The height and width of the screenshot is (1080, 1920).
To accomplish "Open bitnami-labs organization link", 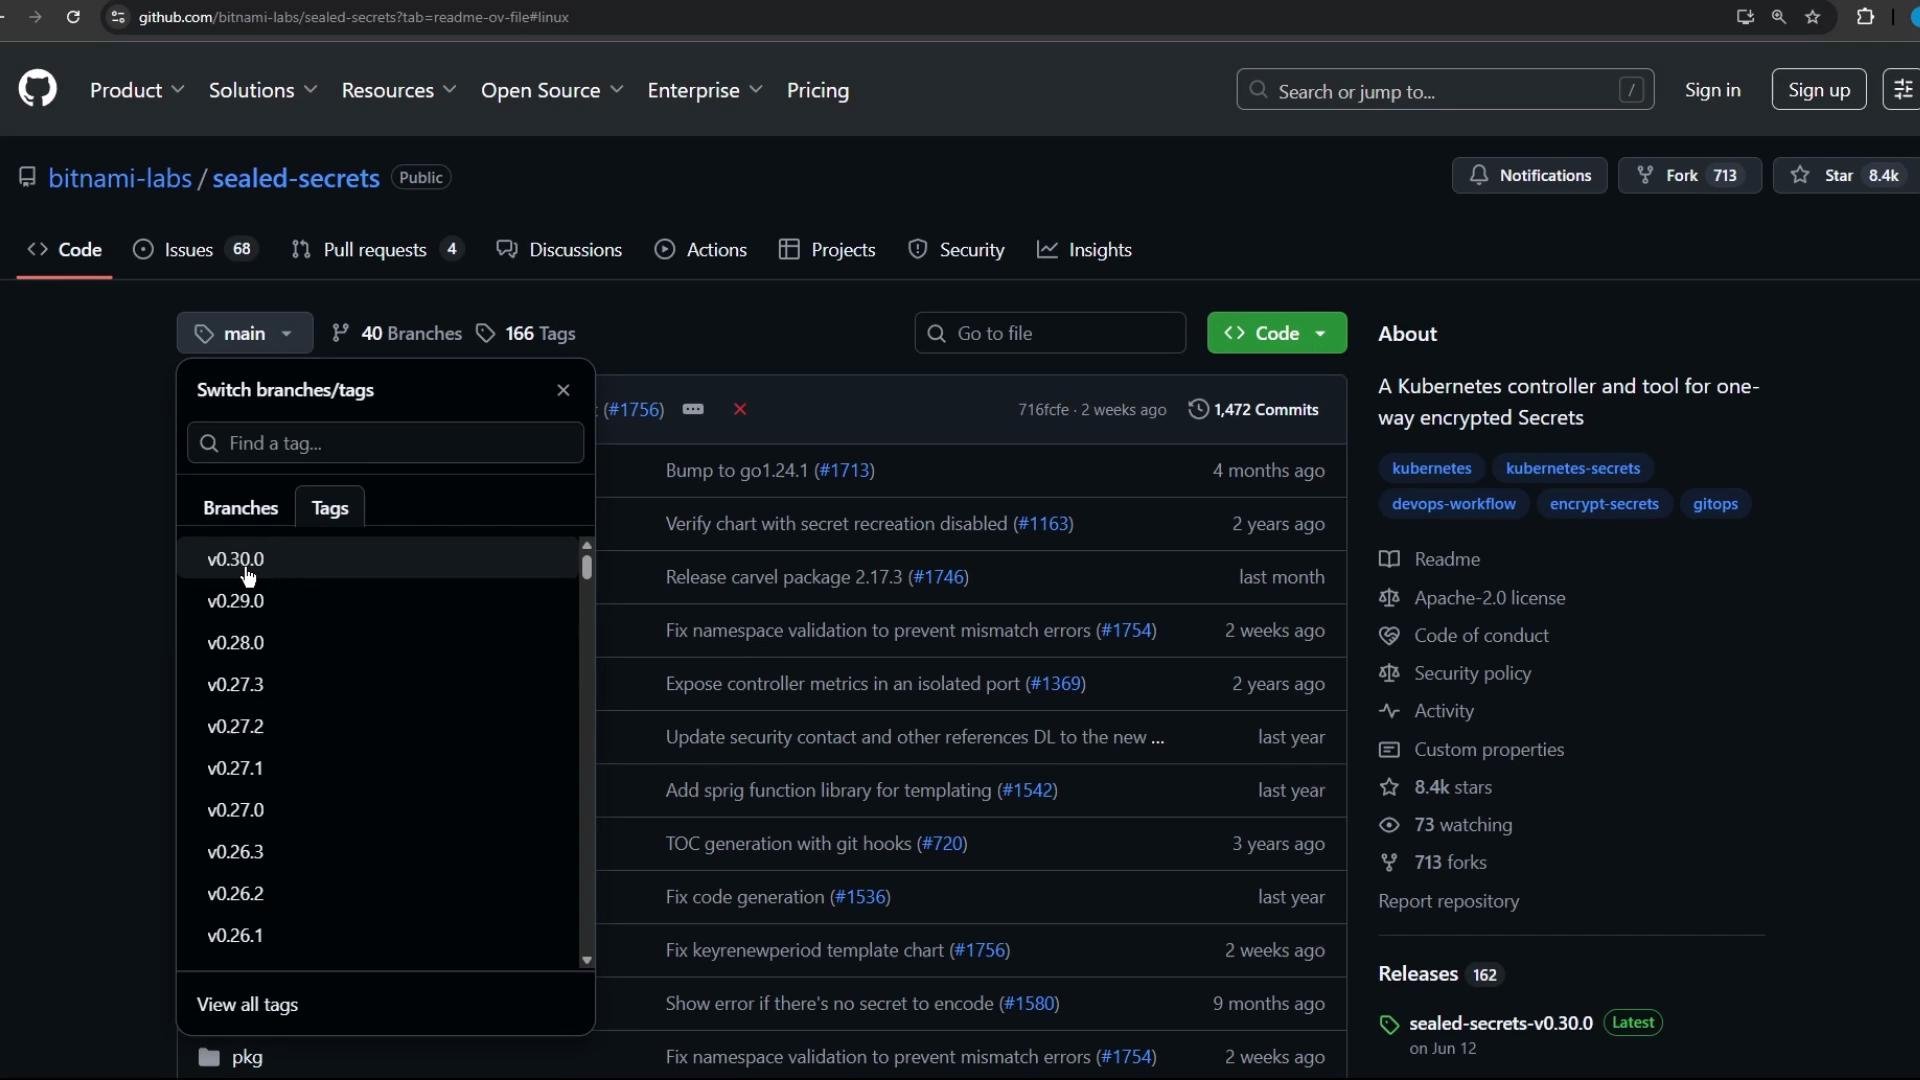I will (120, 178).
